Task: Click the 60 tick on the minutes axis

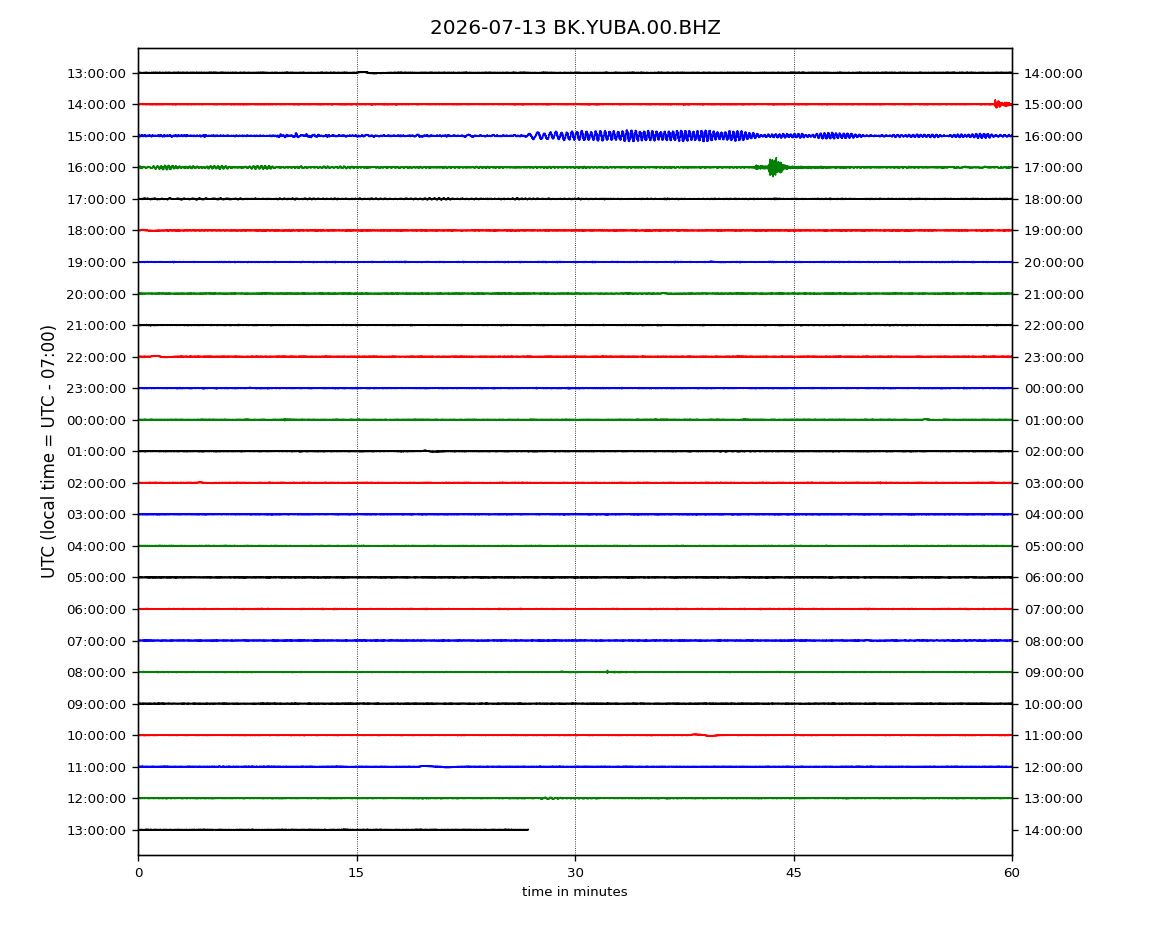Action: (x=1012, y=872)
